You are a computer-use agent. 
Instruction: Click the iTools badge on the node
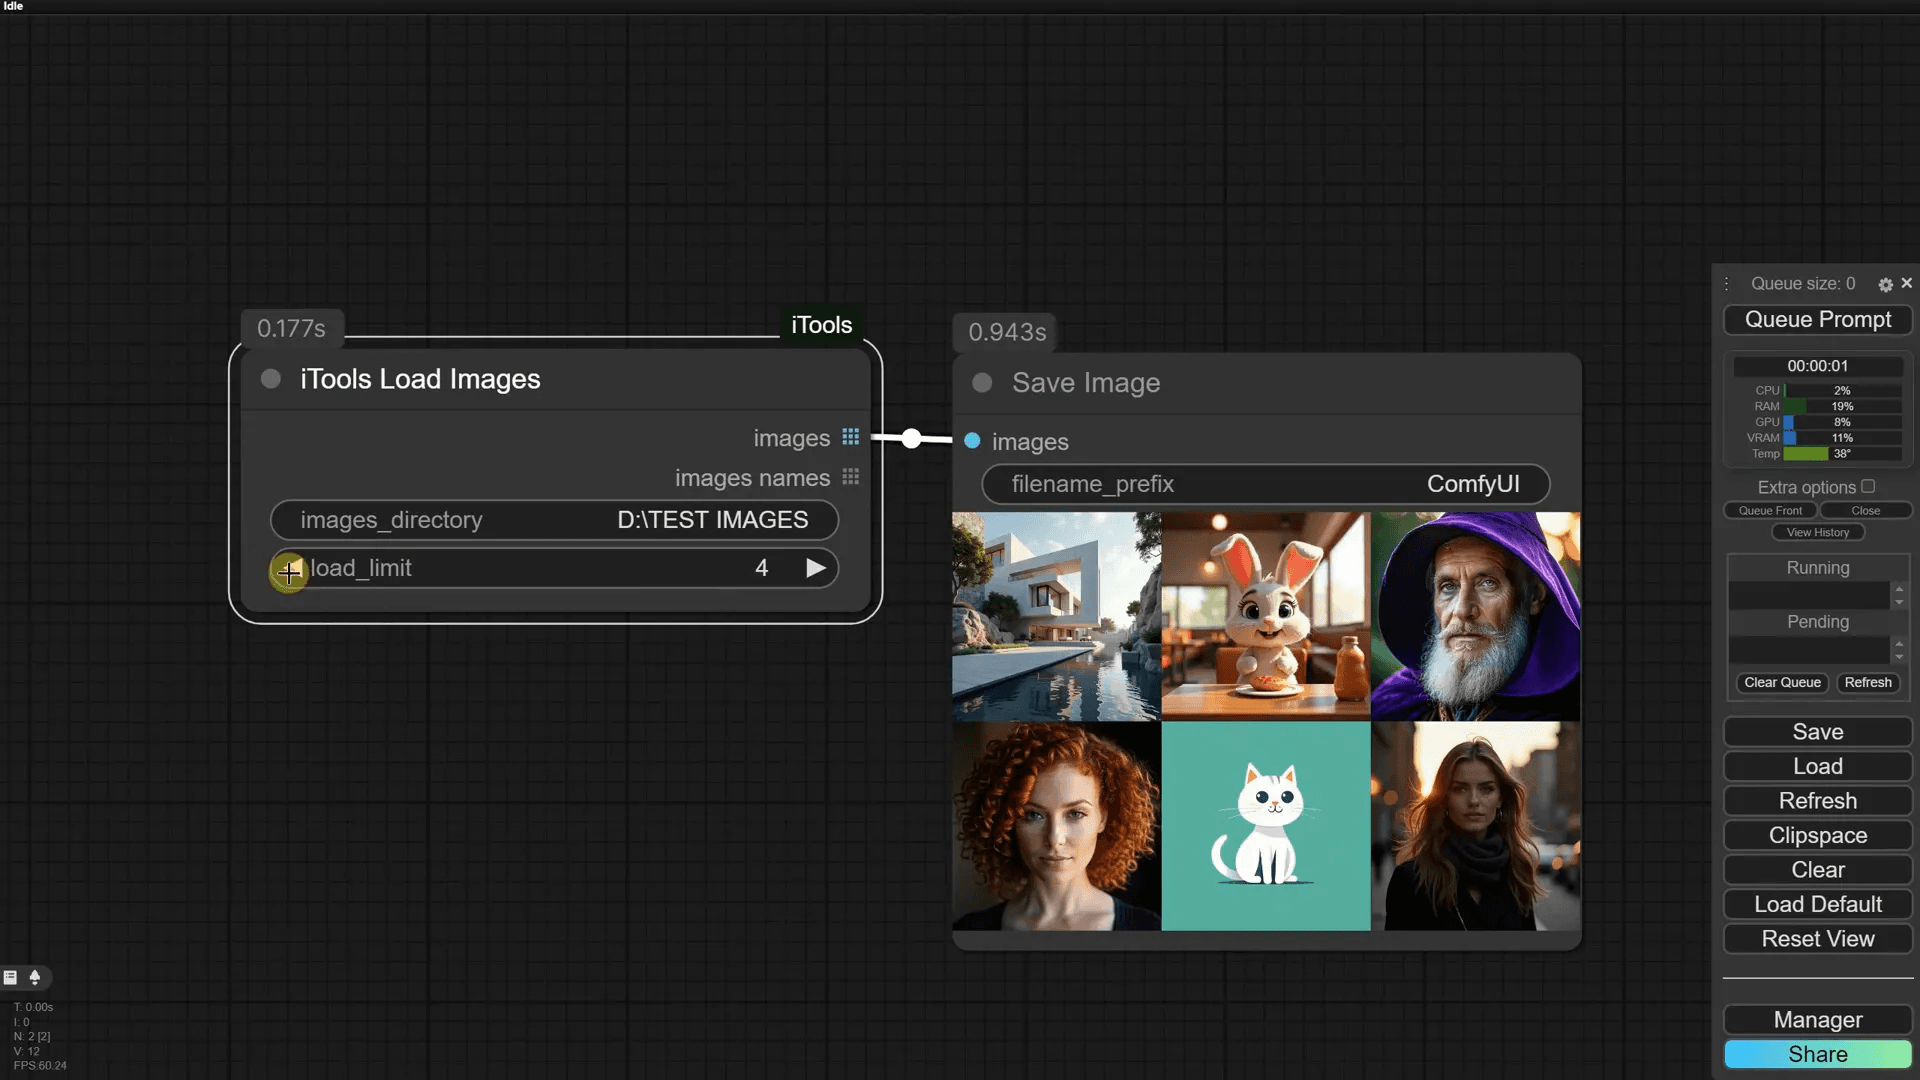click(821, 325)
